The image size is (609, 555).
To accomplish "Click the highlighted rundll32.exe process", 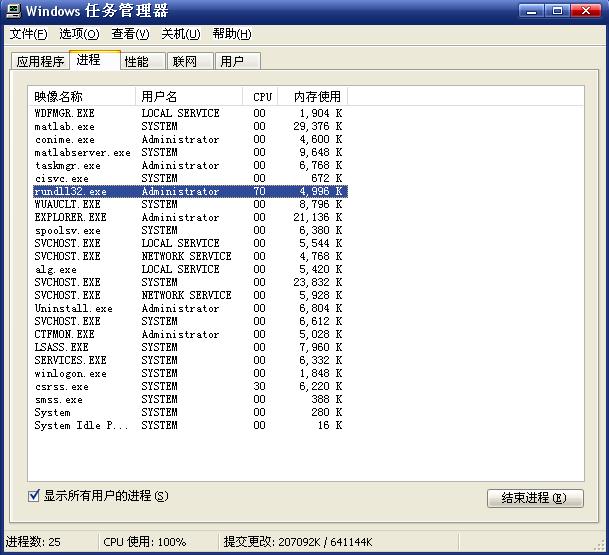I will 190,191.
